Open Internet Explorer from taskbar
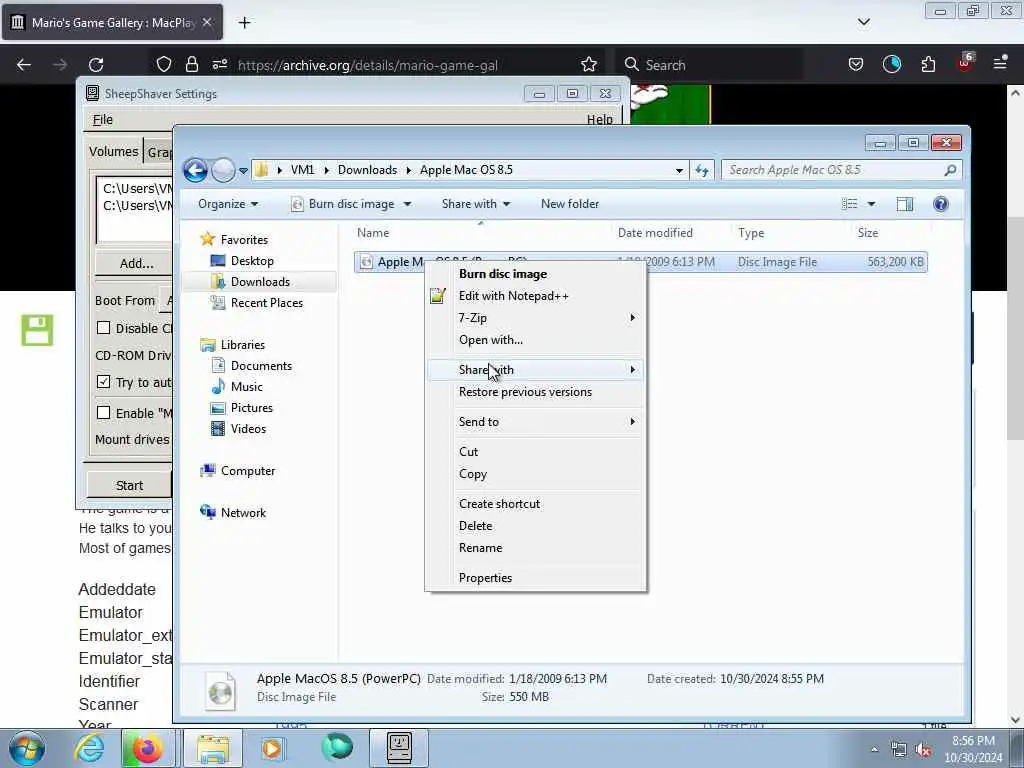This screenshot has width=1024, height=768. point(89,748)
